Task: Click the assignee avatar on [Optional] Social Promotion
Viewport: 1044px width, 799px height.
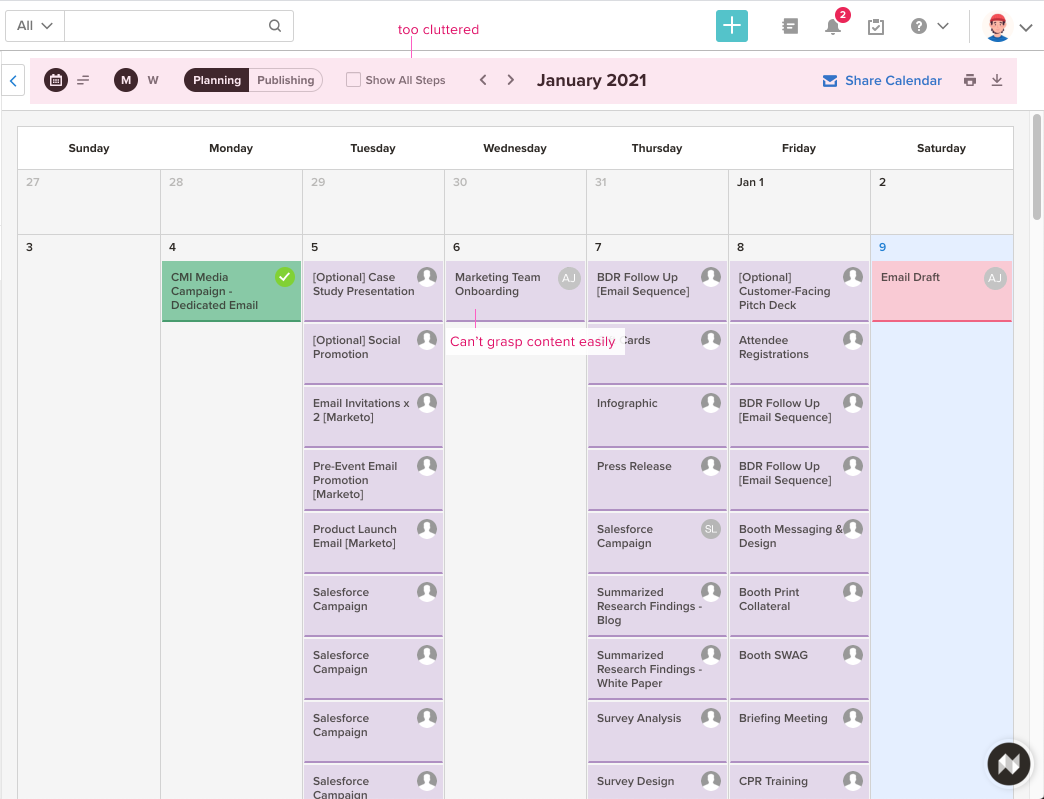Action: click(x=427, y=340)
